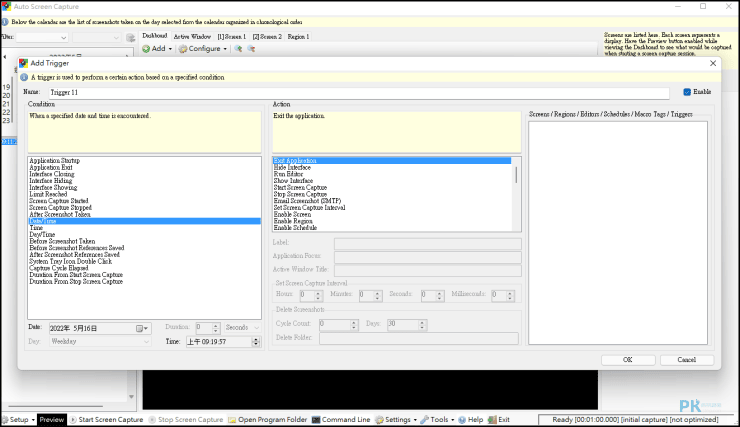
Task: Click Exit in the bottom bar
Action: click(499, 419)
